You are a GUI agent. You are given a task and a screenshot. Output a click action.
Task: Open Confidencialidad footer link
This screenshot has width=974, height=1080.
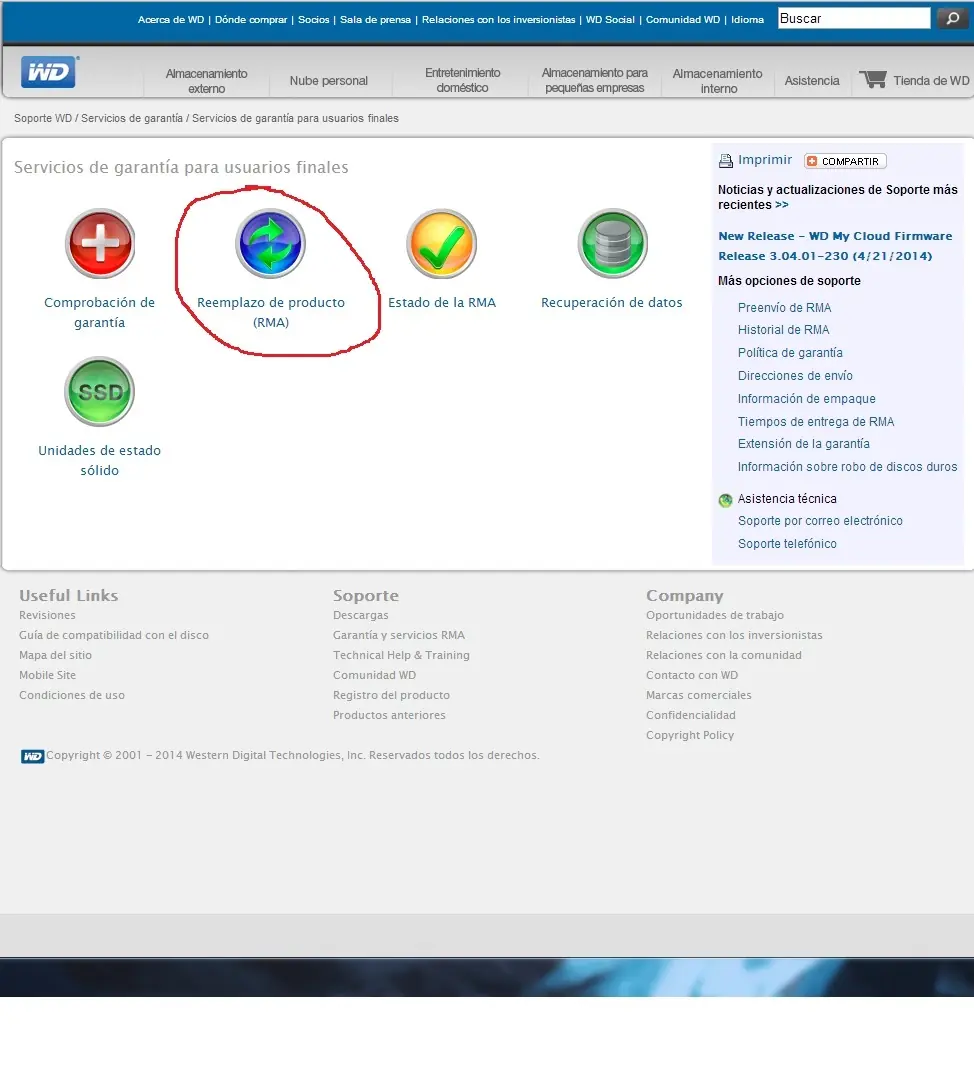(x=691, y=715)
